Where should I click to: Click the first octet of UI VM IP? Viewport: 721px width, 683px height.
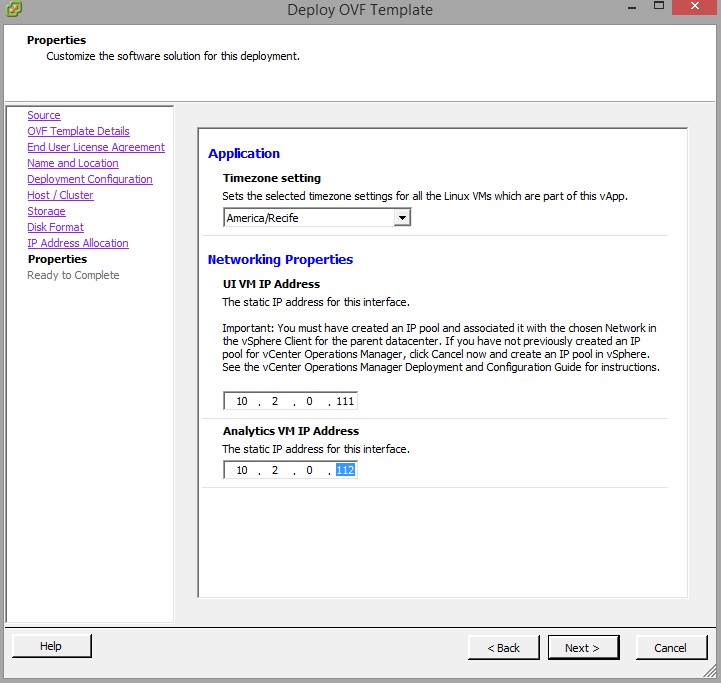pyautogui.click(x=242, y=401)
